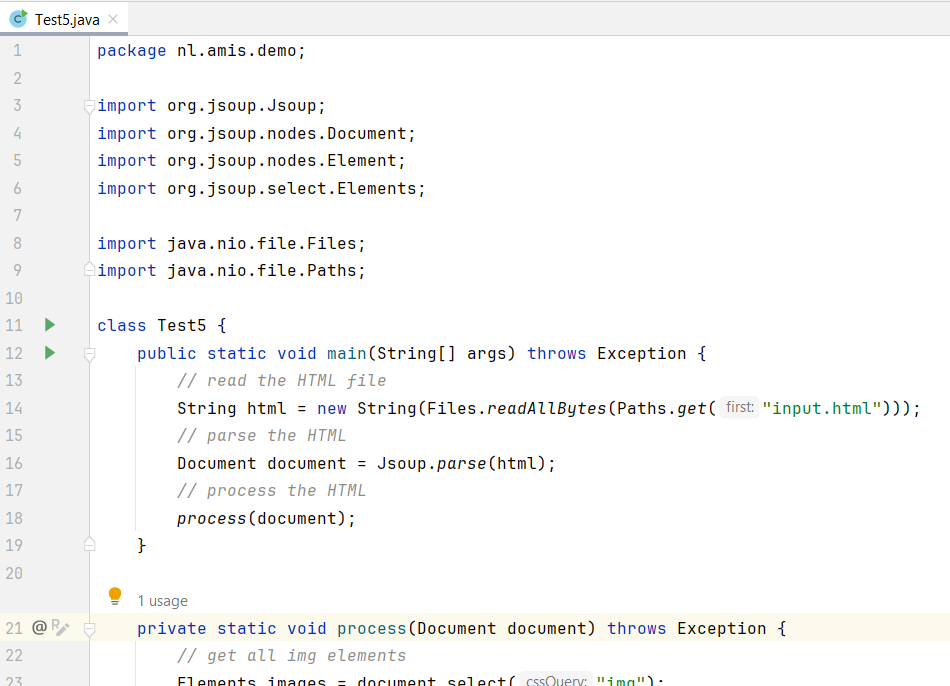The image size is (950, 686).
Task: Click the run icon beside class Test5
Action: (x=50, y=325)
